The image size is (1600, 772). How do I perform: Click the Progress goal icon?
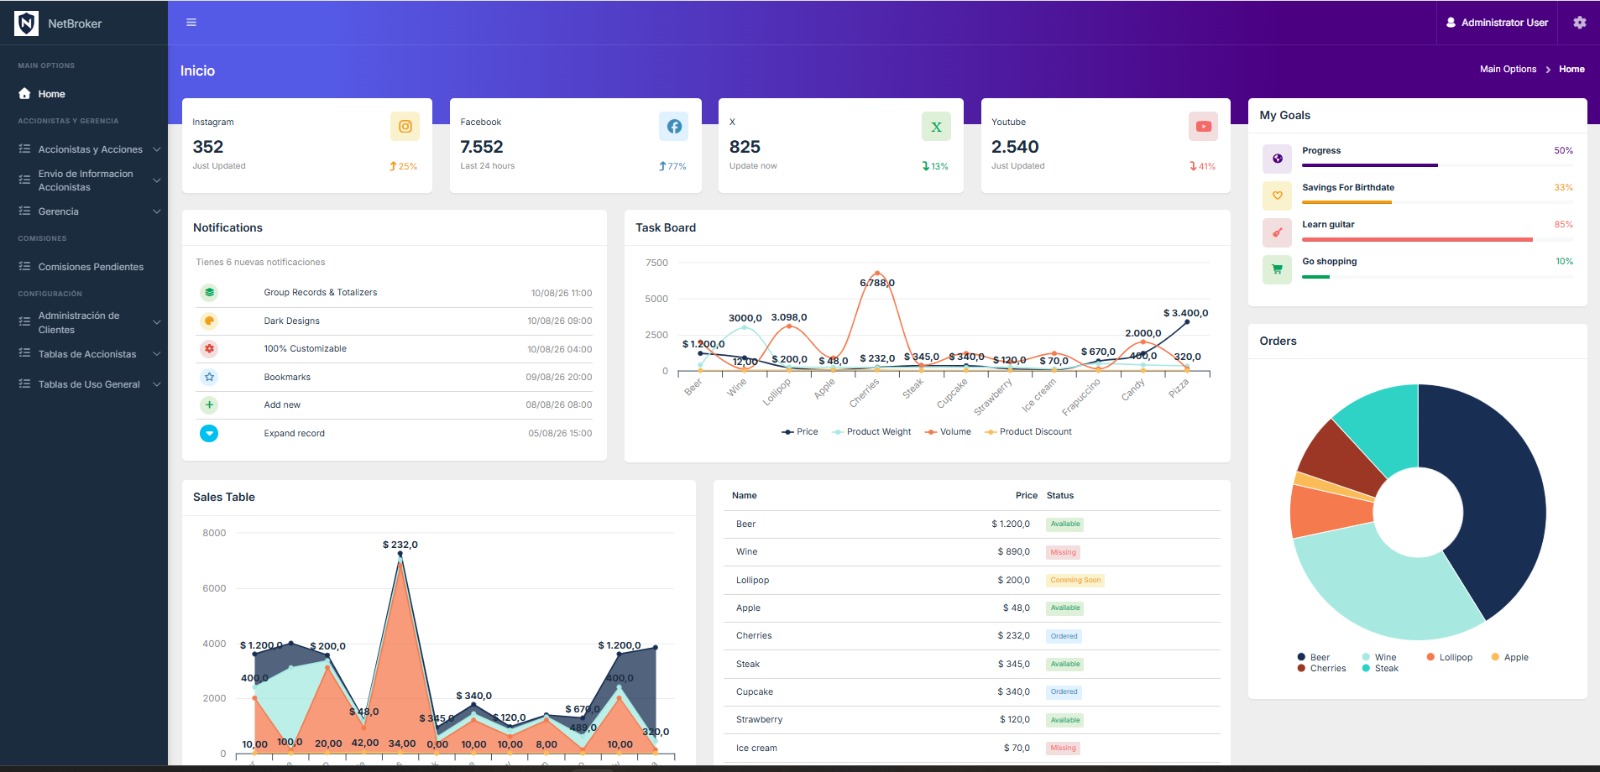[x=1277, y=158]
